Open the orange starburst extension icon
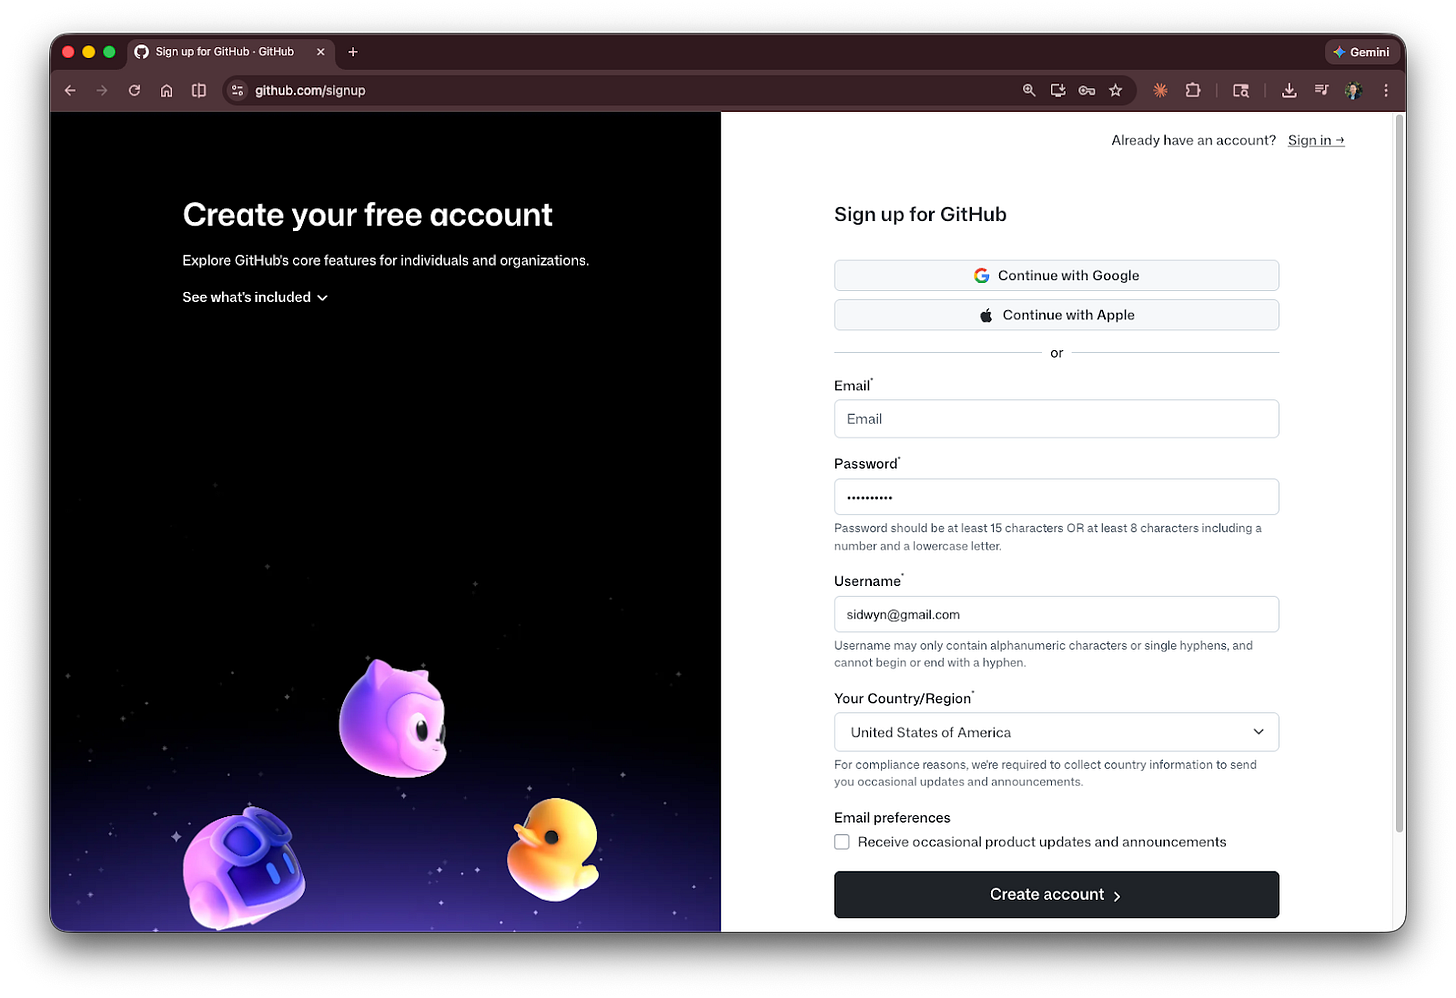The image size is (1456, 998). coord(1160,90)
